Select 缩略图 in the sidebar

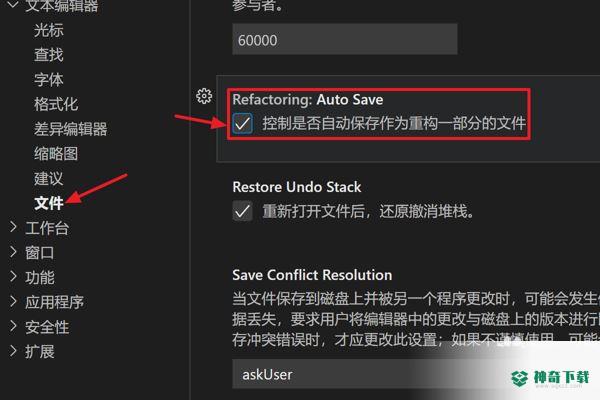[56, 154]
